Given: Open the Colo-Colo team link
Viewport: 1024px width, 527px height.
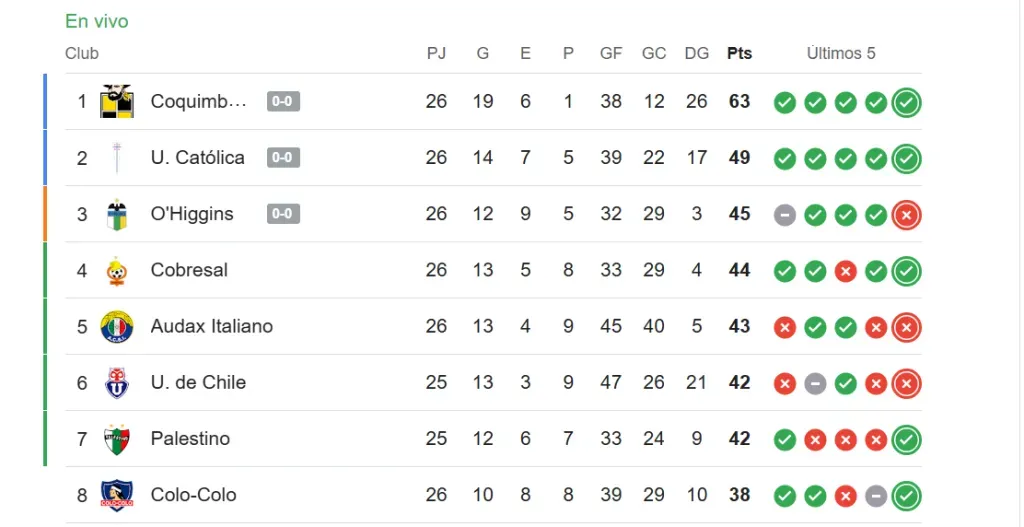Looking at the screenshot, I should point(193,495).
